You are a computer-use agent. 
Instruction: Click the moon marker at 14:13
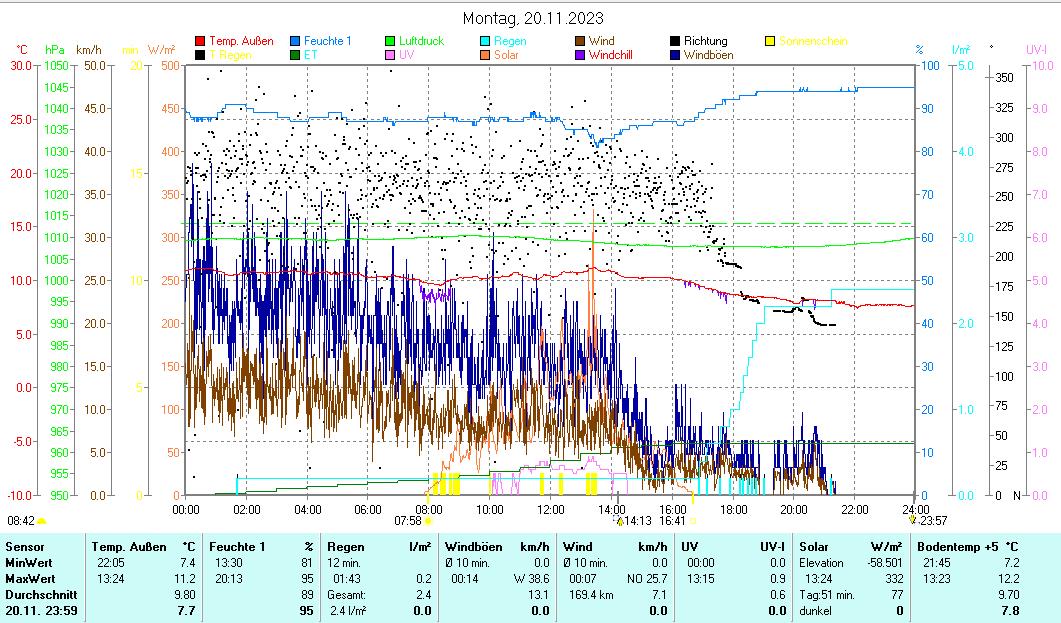pyautogui.click(x=619, y=521)
